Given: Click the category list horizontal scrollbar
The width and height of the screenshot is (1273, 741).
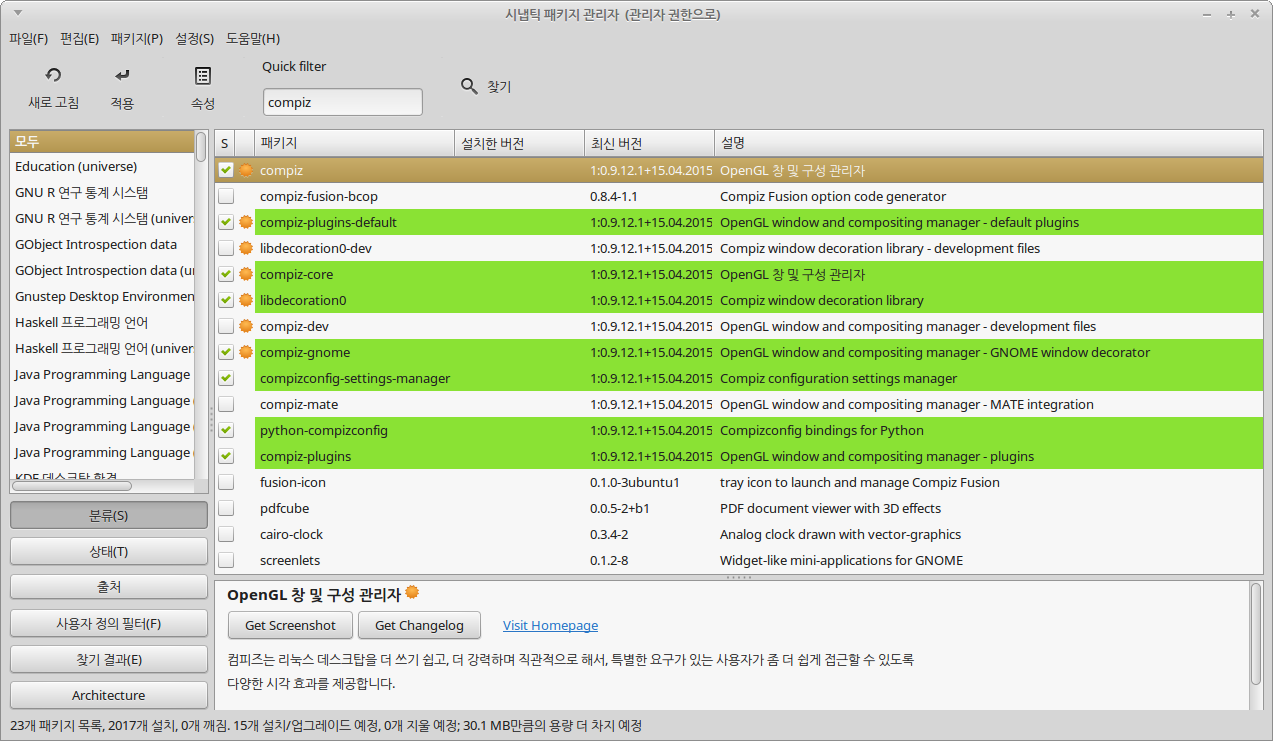Looking at the screenshot, I should 71,486.
